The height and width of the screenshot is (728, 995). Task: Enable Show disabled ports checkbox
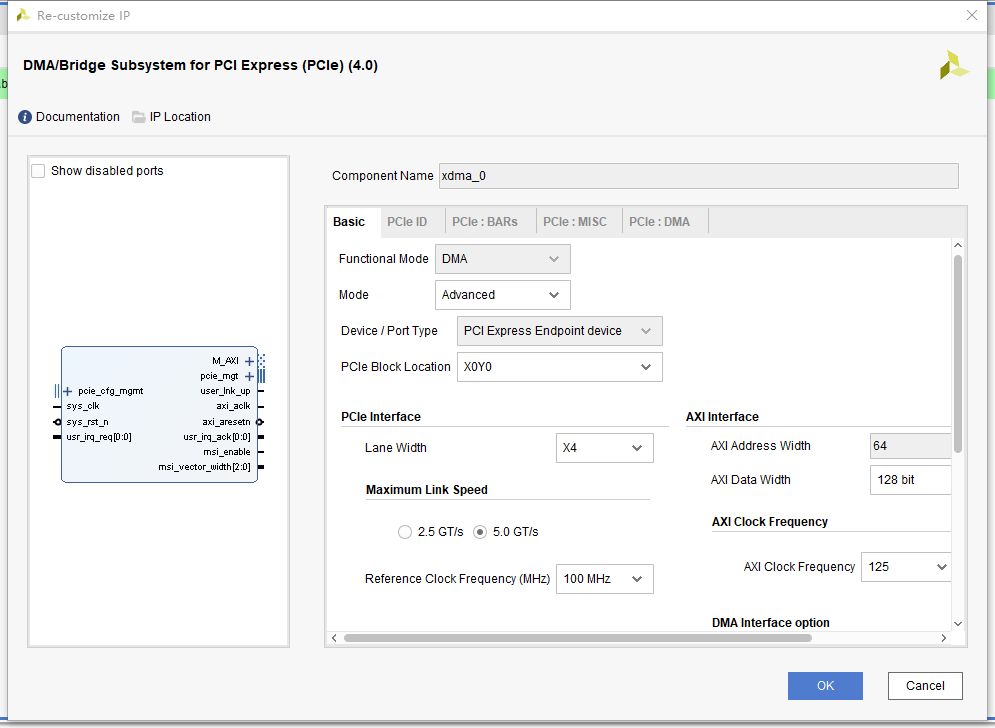point(38,171)
